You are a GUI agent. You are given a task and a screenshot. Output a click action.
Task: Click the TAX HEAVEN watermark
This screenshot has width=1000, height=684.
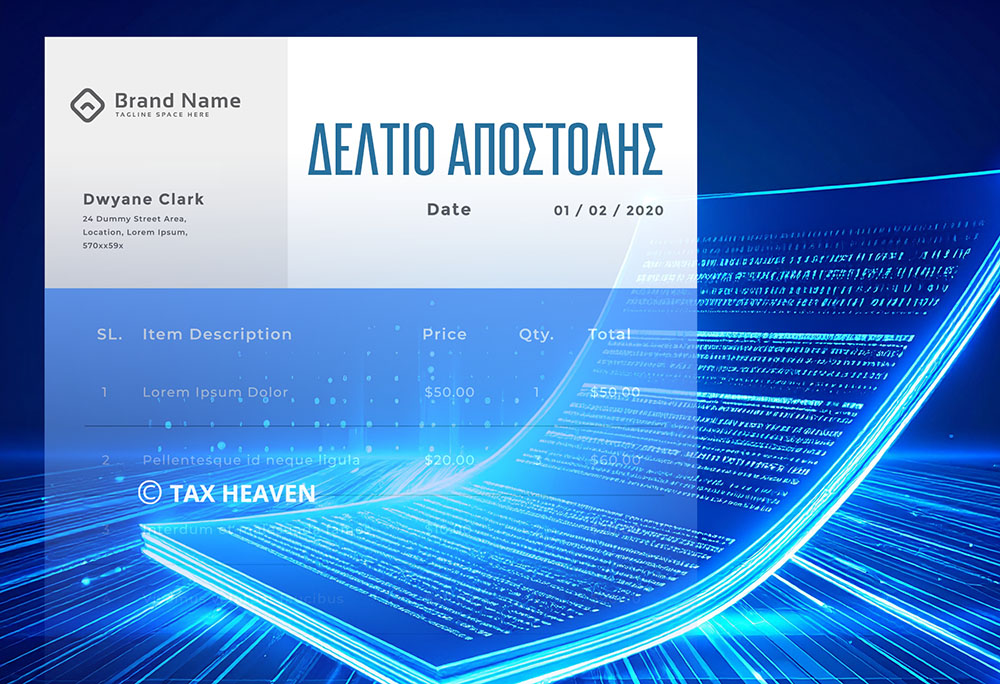tap(243, 492)
